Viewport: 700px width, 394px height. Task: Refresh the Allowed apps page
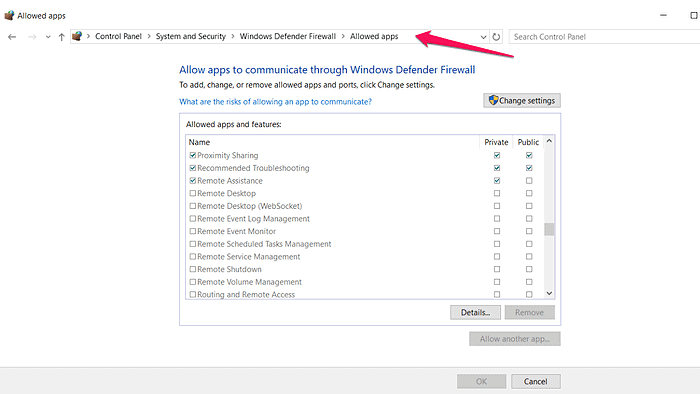point(496,37)
